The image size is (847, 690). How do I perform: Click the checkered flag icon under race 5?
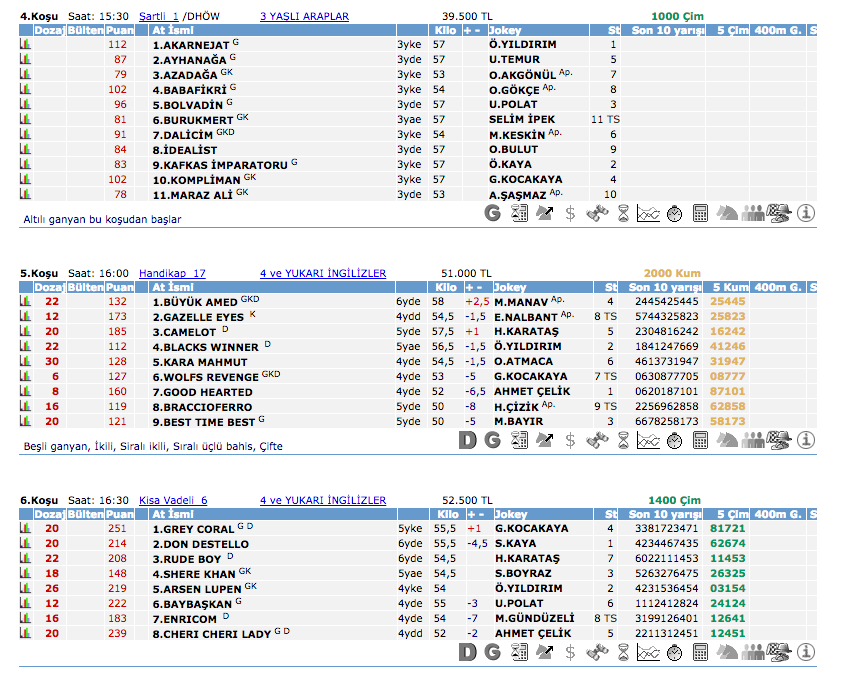[779, 440]
